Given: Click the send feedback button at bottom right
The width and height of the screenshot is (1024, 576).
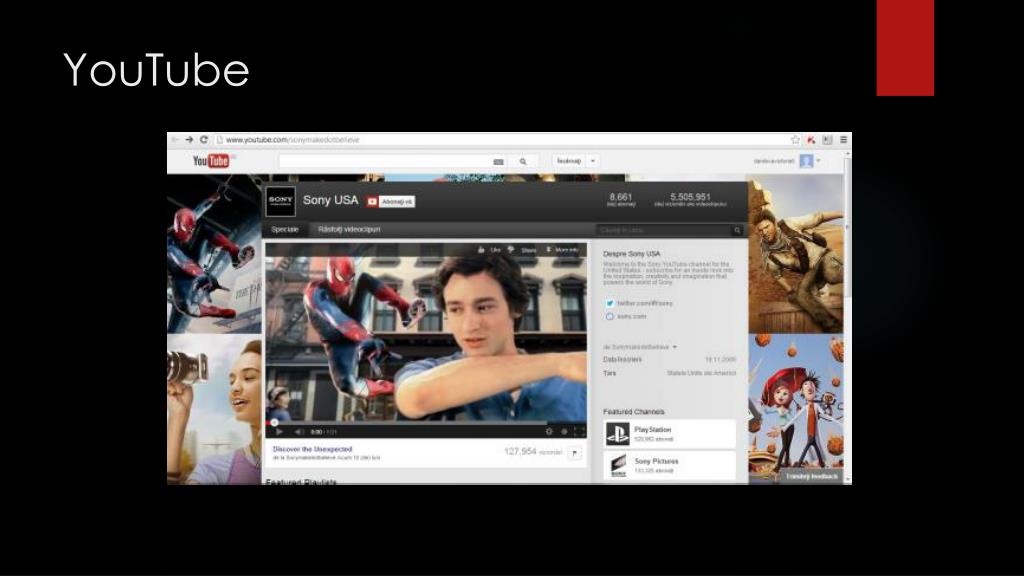Looking at the screenshot, I should pyautogui.click(x=810, y=477).
